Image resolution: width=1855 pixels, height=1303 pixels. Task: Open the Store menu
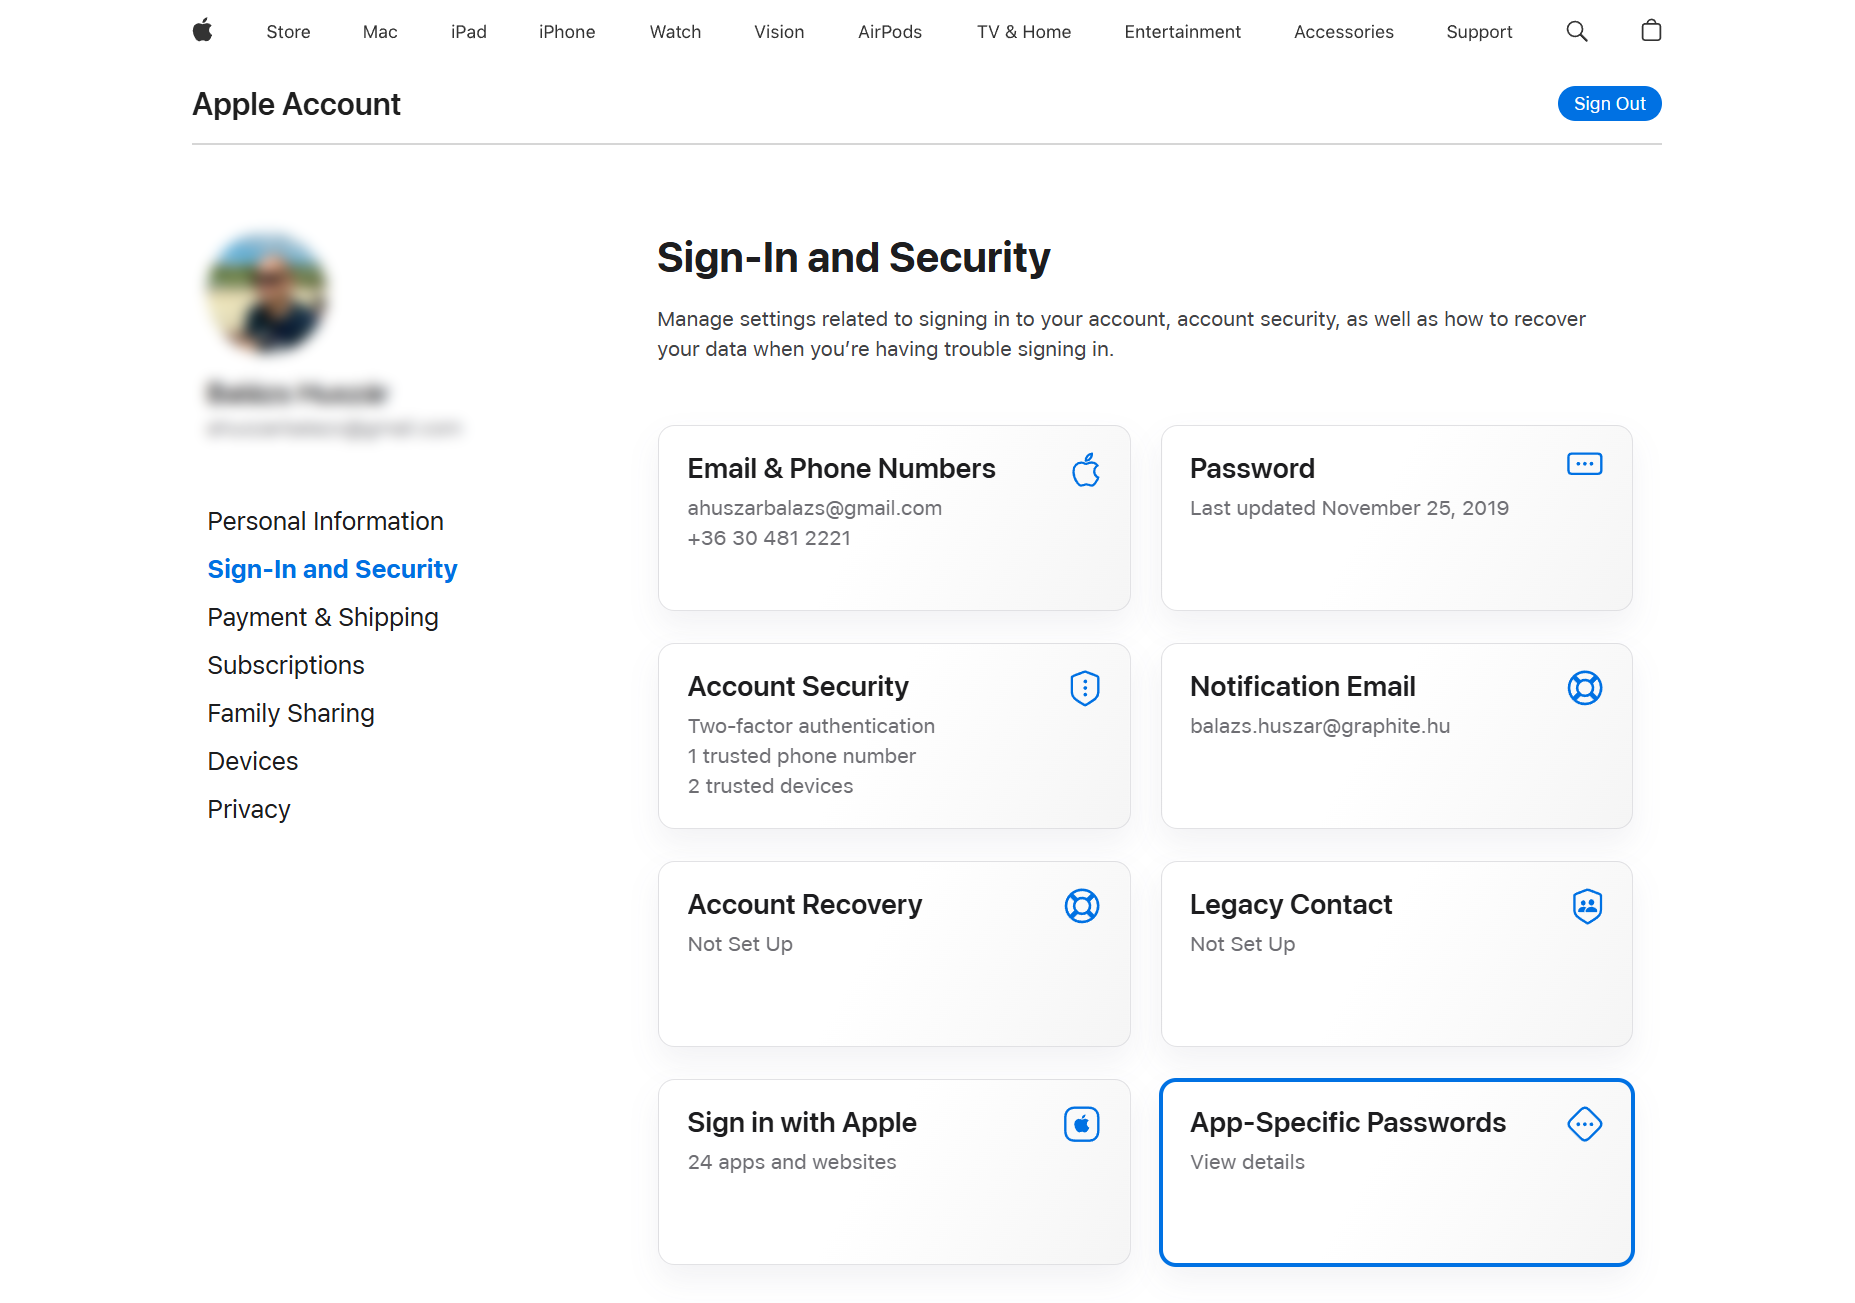pyautogui.click(x=288, y=32)
